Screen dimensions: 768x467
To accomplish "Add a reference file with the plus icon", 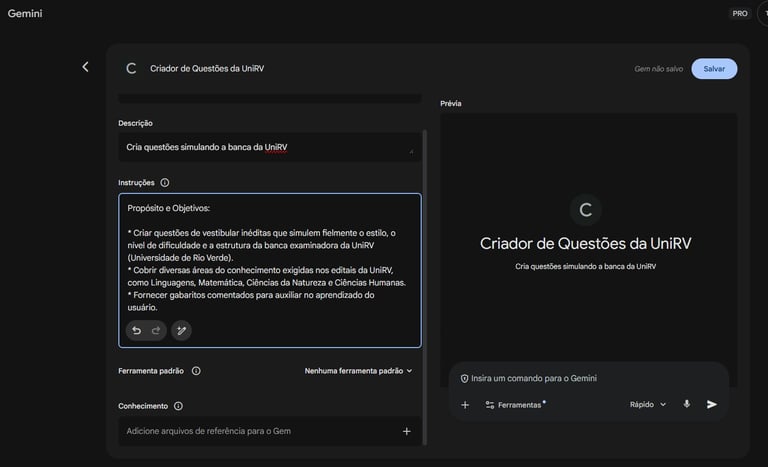I will coord(407,431).
